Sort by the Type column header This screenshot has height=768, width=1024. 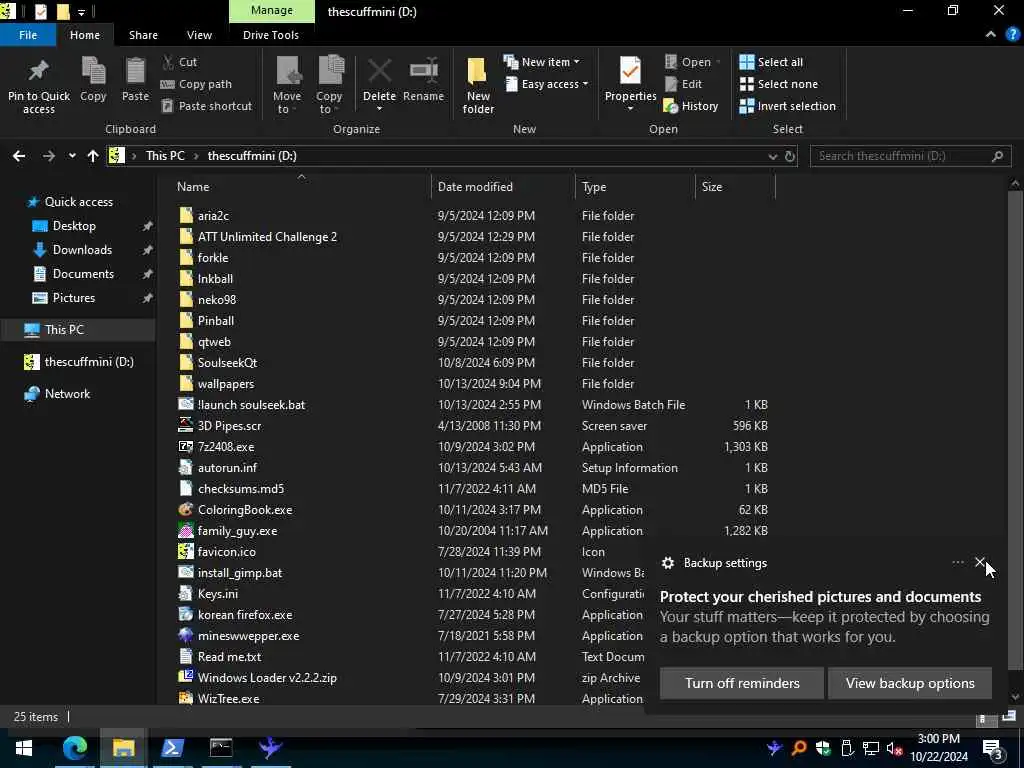point(635,187)
